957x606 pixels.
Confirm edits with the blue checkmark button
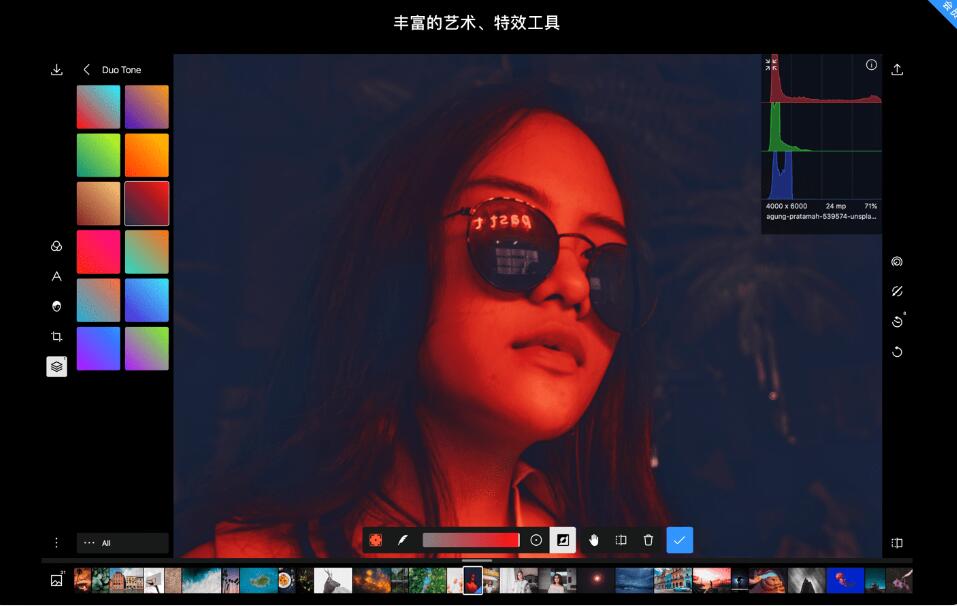[679, 540]
